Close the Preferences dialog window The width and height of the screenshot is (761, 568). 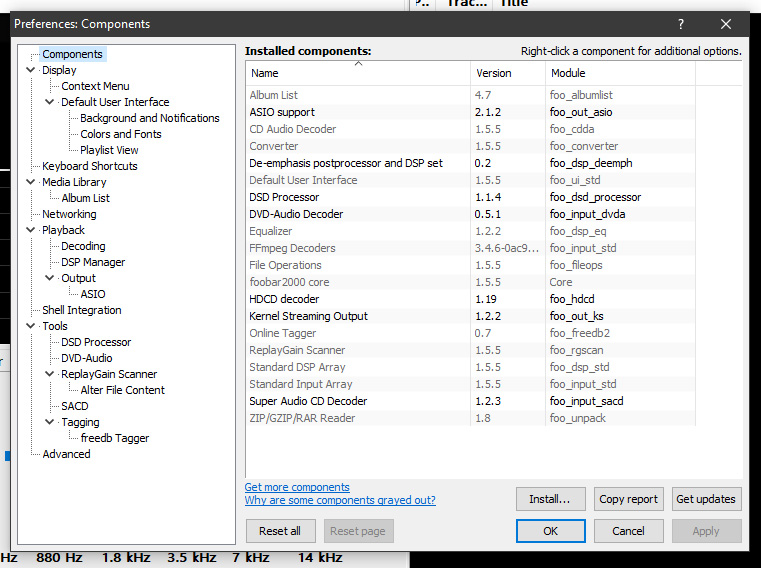click(x=726, y=24)
